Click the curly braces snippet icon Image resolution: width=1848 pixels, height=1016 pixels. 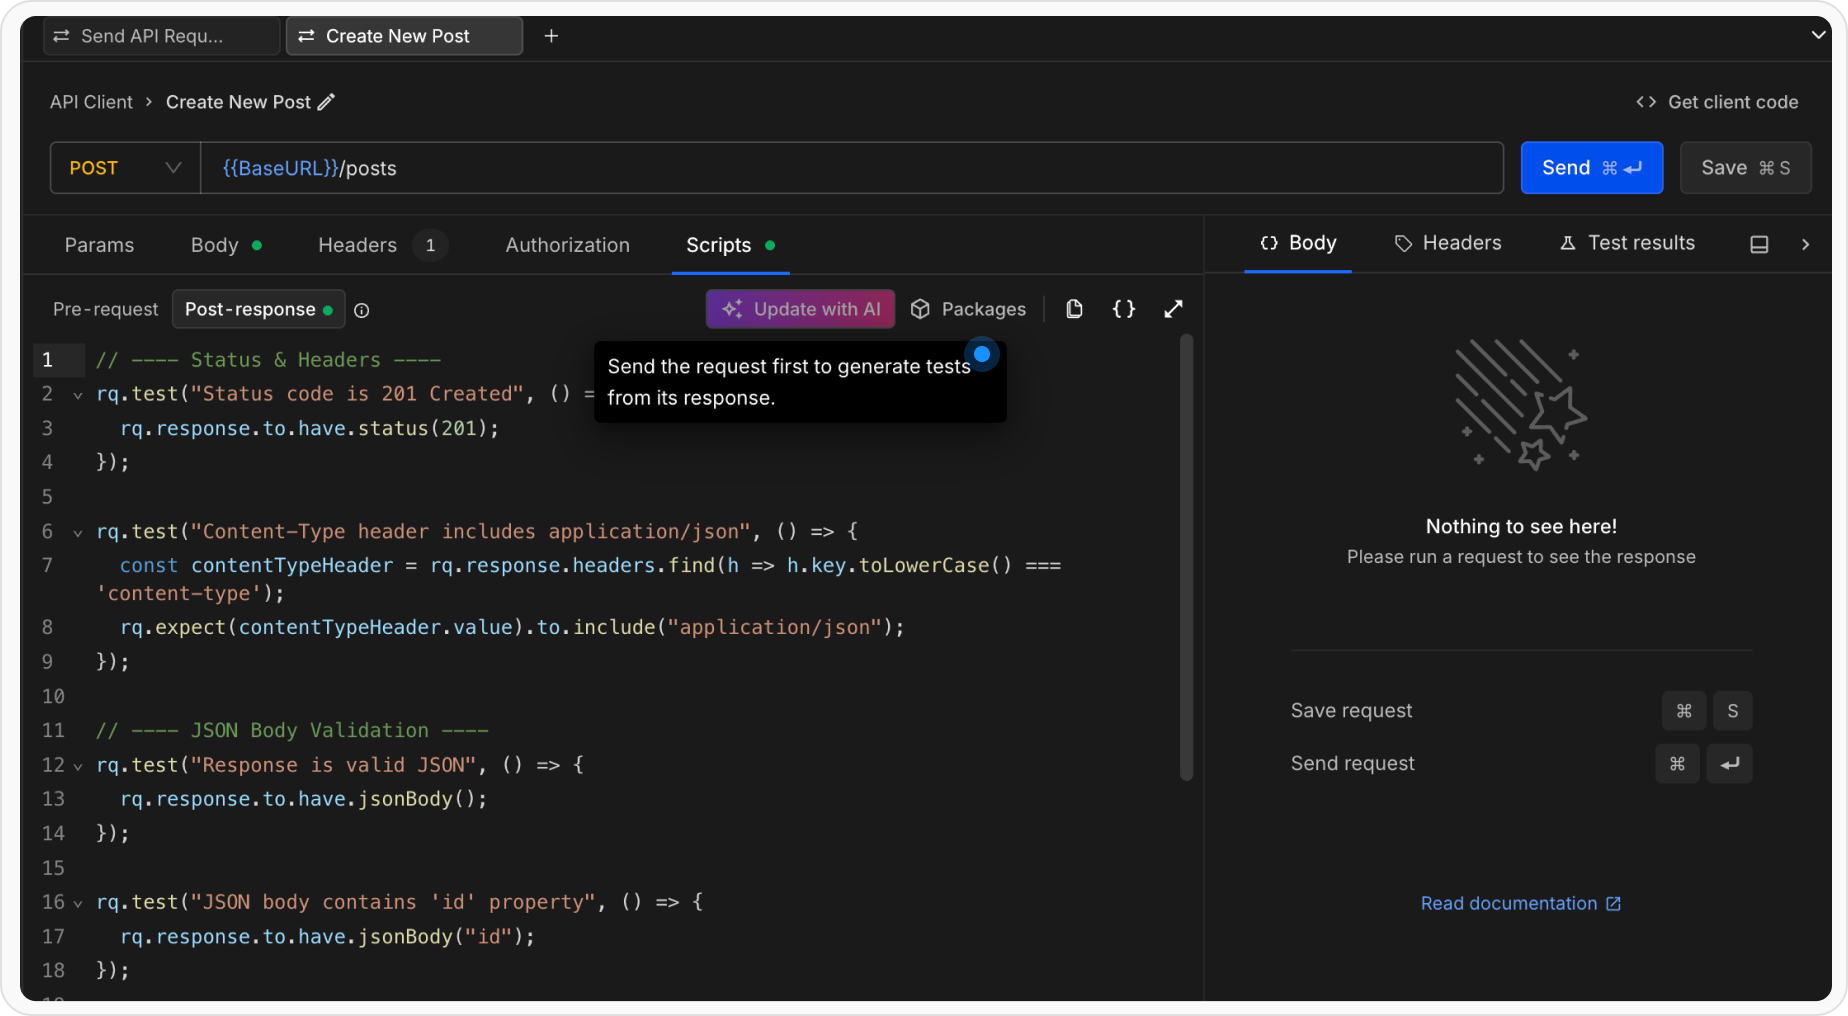[x=1123, y=309]
